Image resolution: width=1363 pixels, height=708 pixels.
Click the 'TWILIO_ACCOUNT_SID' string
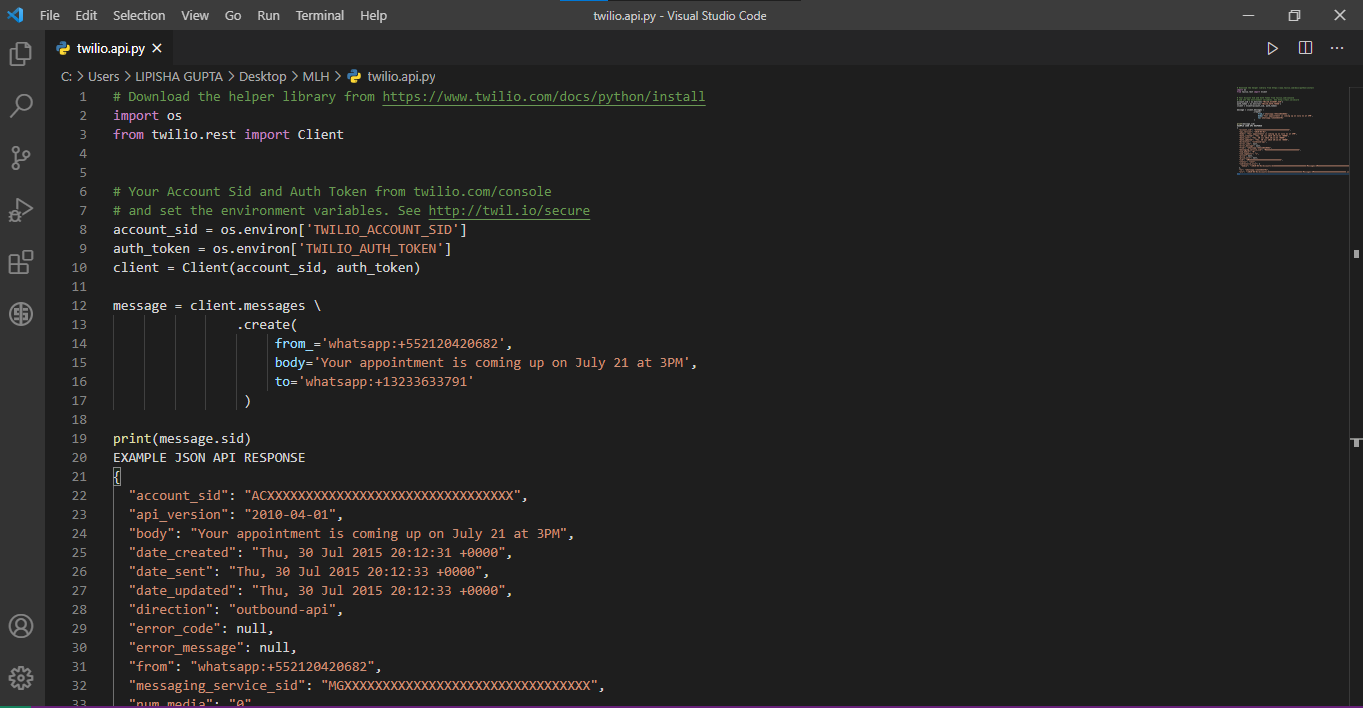(383, 230)
